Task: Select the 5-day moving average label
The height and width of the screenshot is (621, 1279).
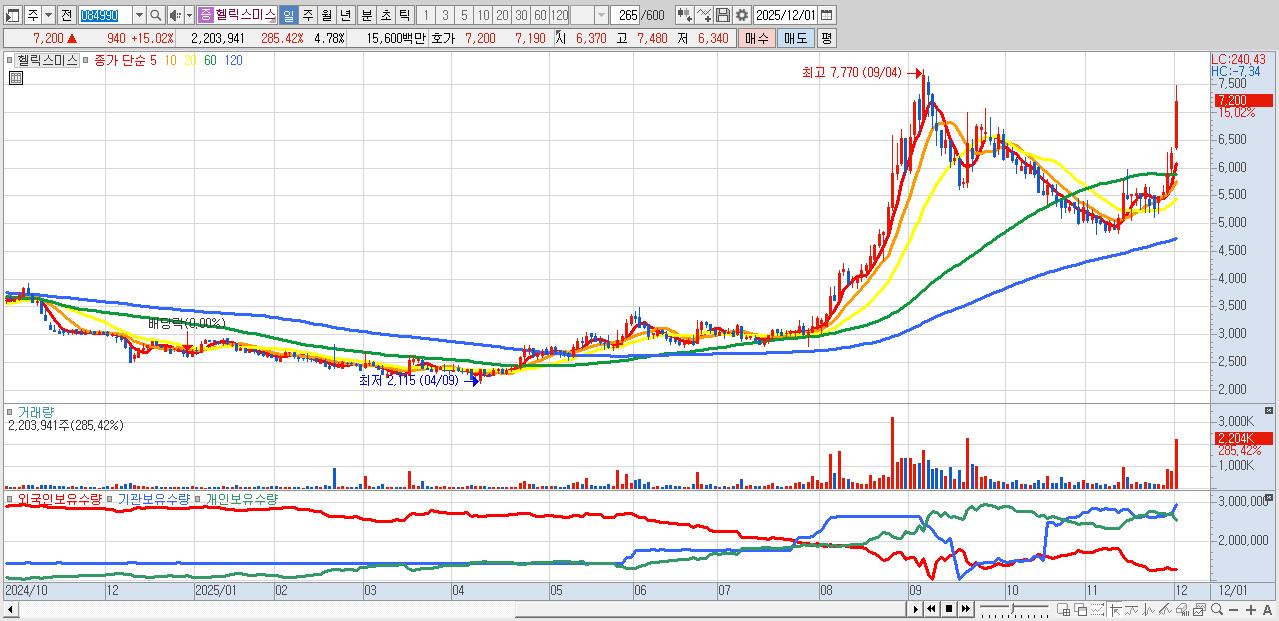Action: click(153, 60)
